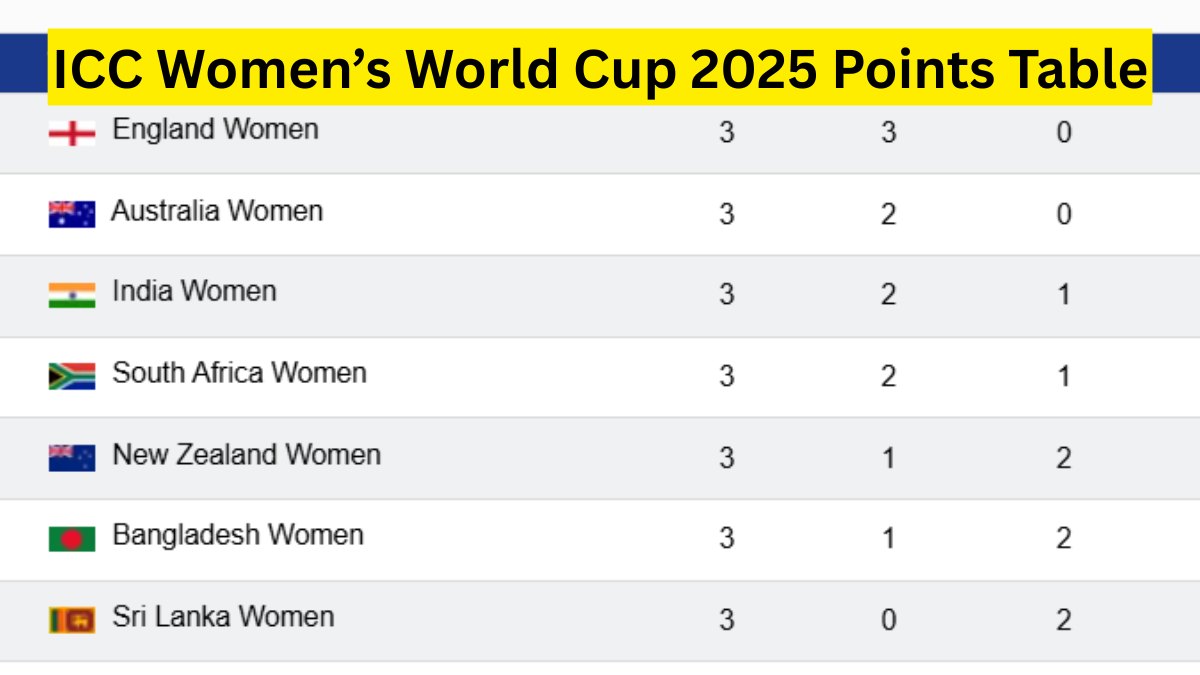1200x675 pixels.
Task: Select the Sri Lanka Women team name
Action: pyautogui.click(x=223, y=616)
